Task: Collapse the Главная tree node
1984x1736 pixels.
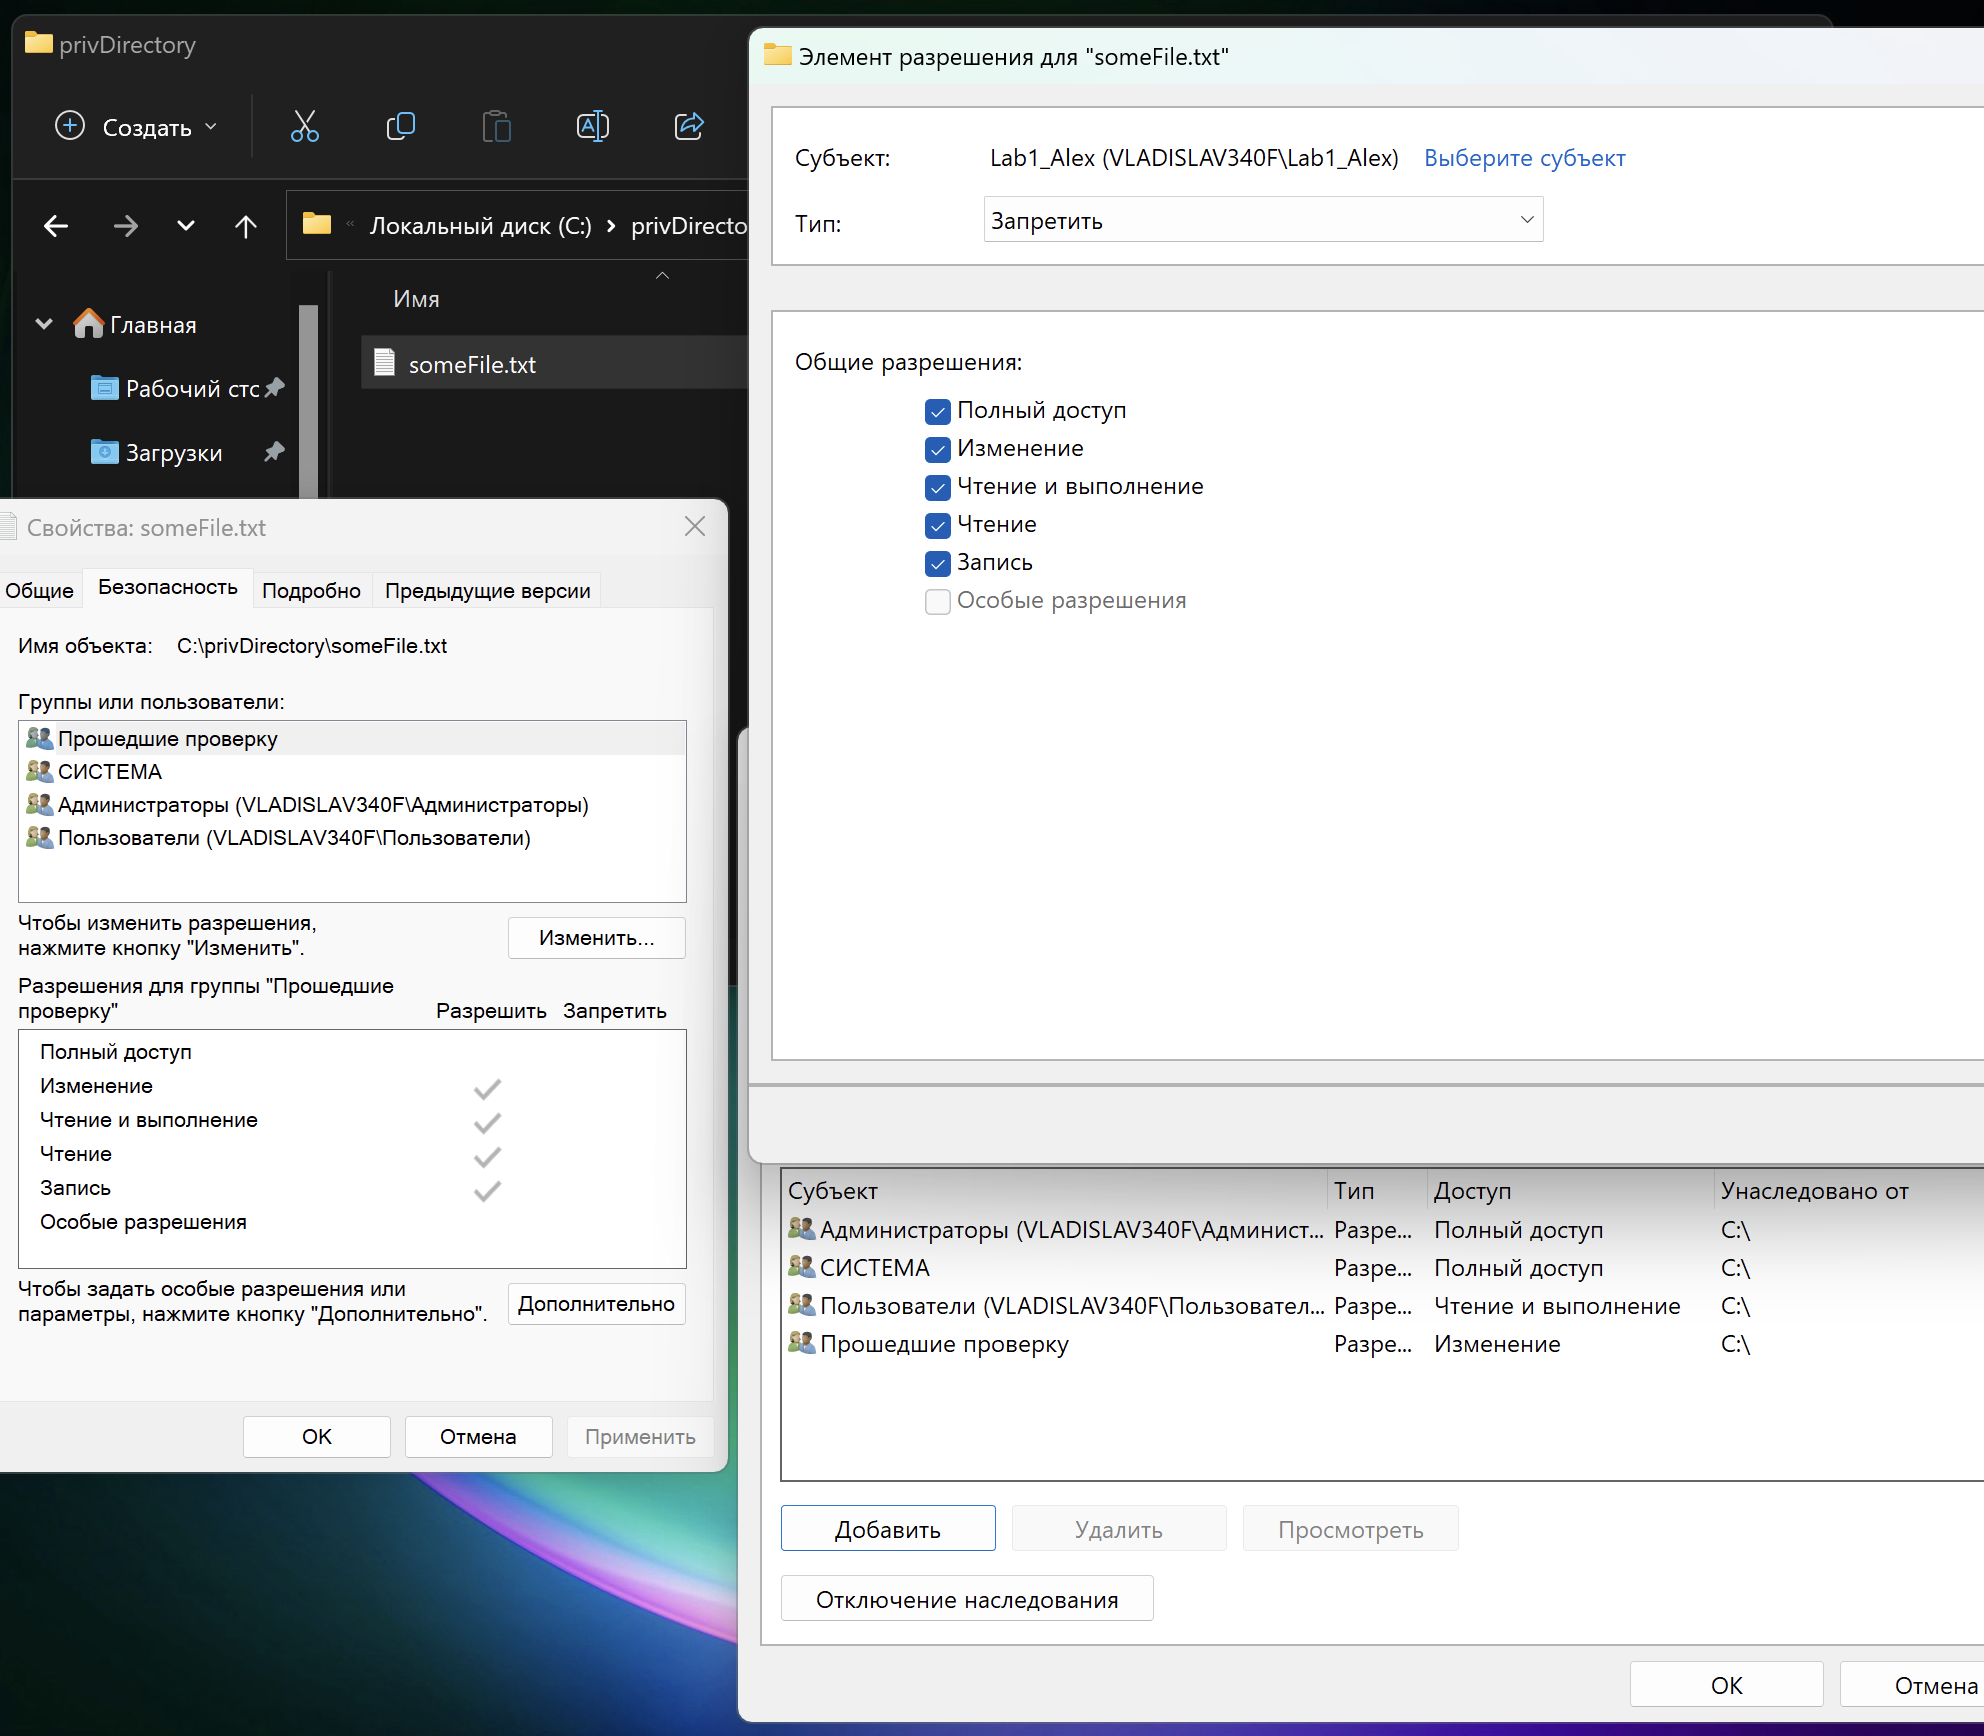Action: click(44, 324)
